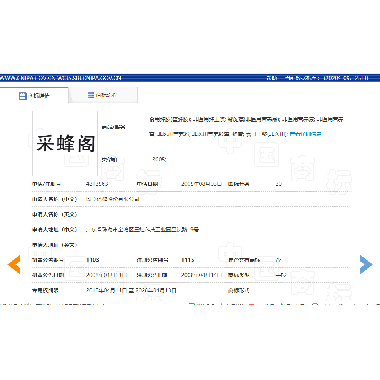Go to next trademark with blue arrow

point(366,264)
